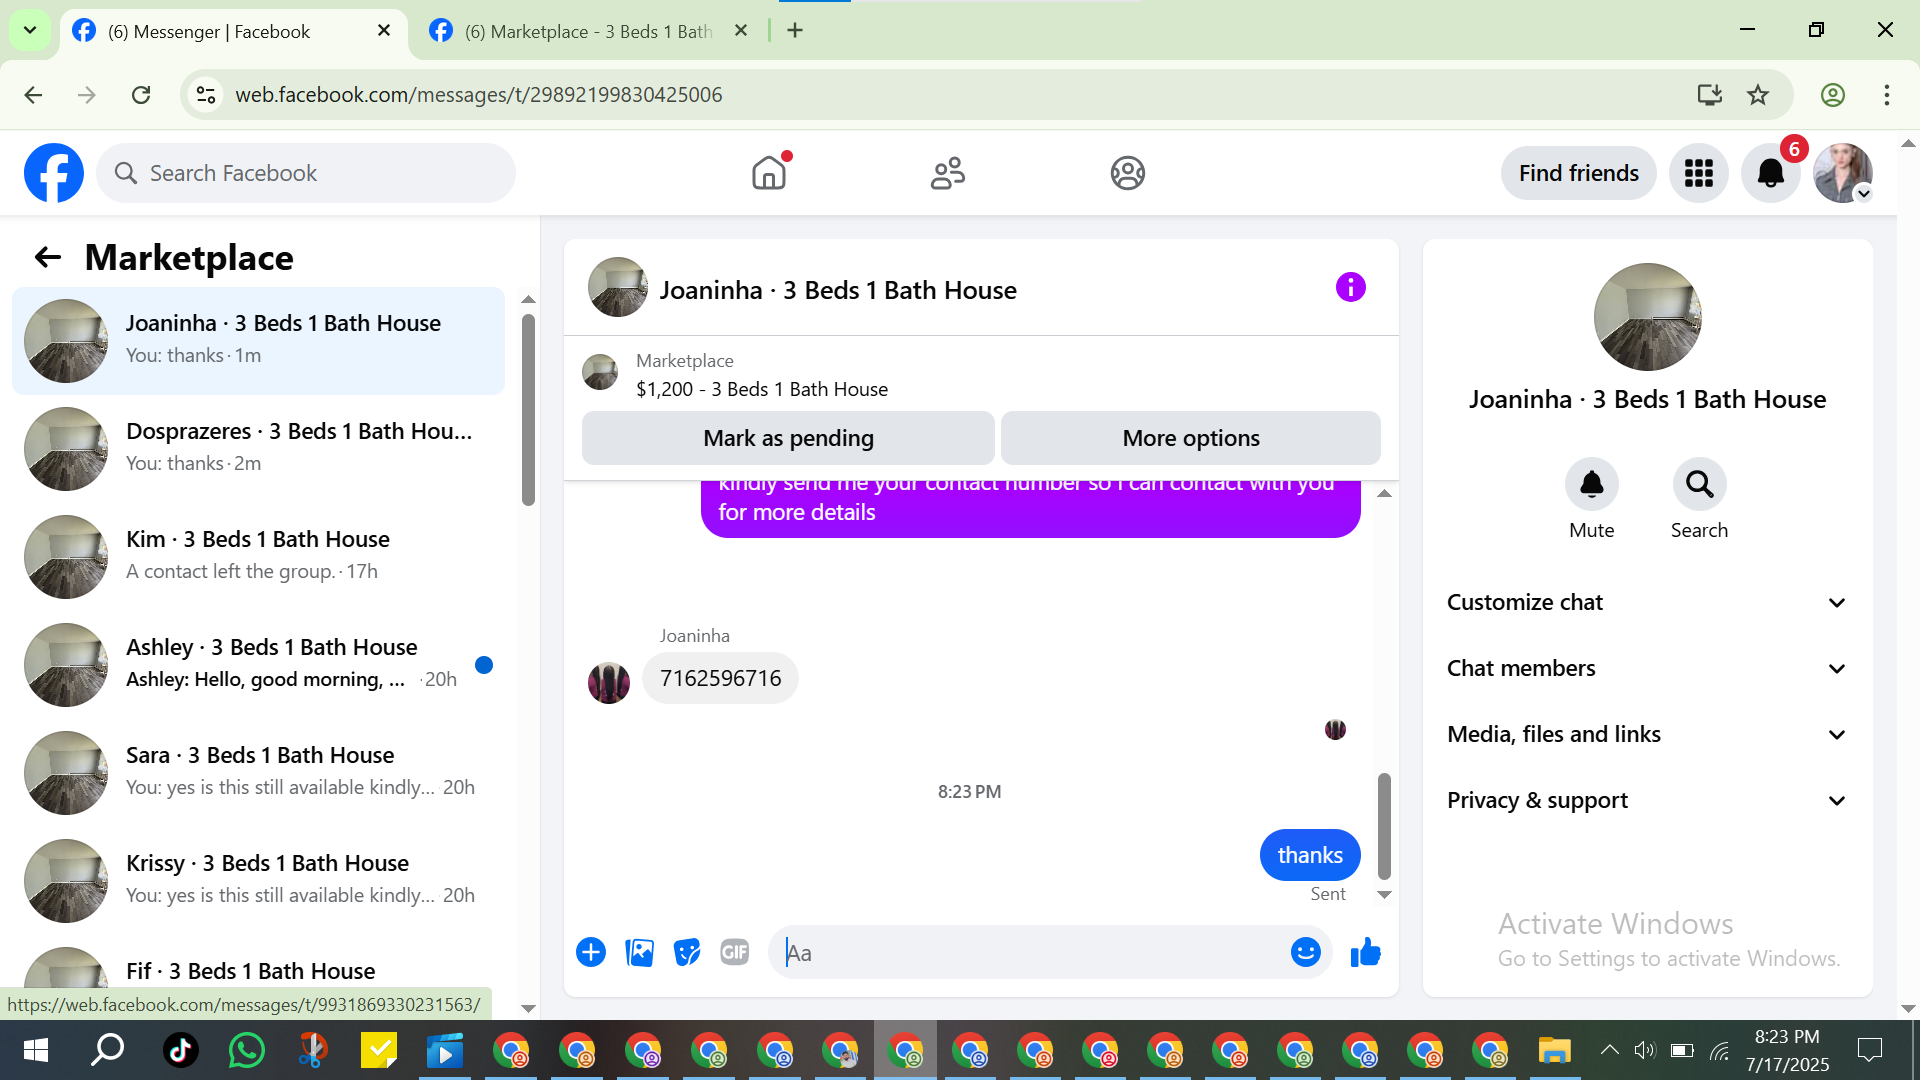Open Facebook notifications bell
1920x1080 pixels.
(1770, 173)
